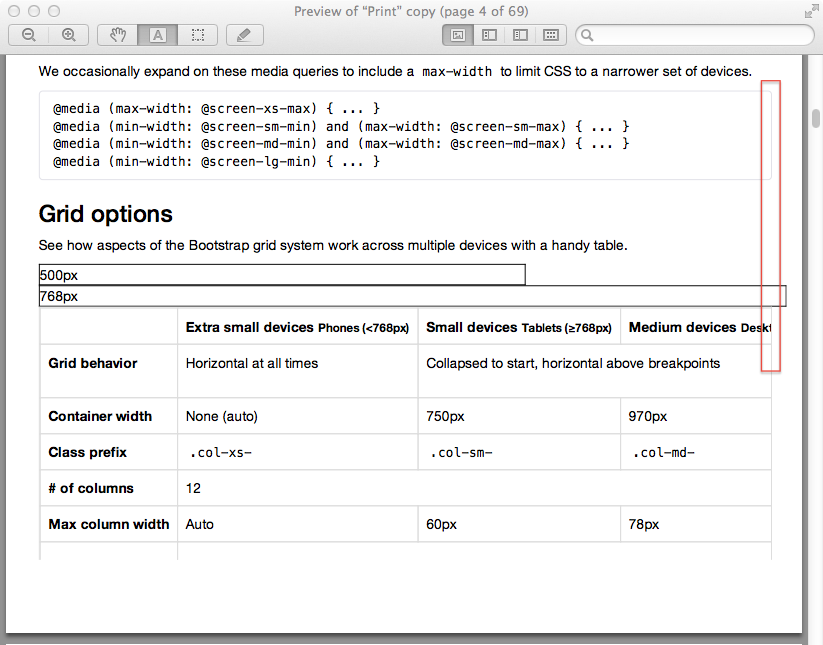
Task: Click the 'Class prefix' row label
Action: pyautogui.click(x=87, y=452)
